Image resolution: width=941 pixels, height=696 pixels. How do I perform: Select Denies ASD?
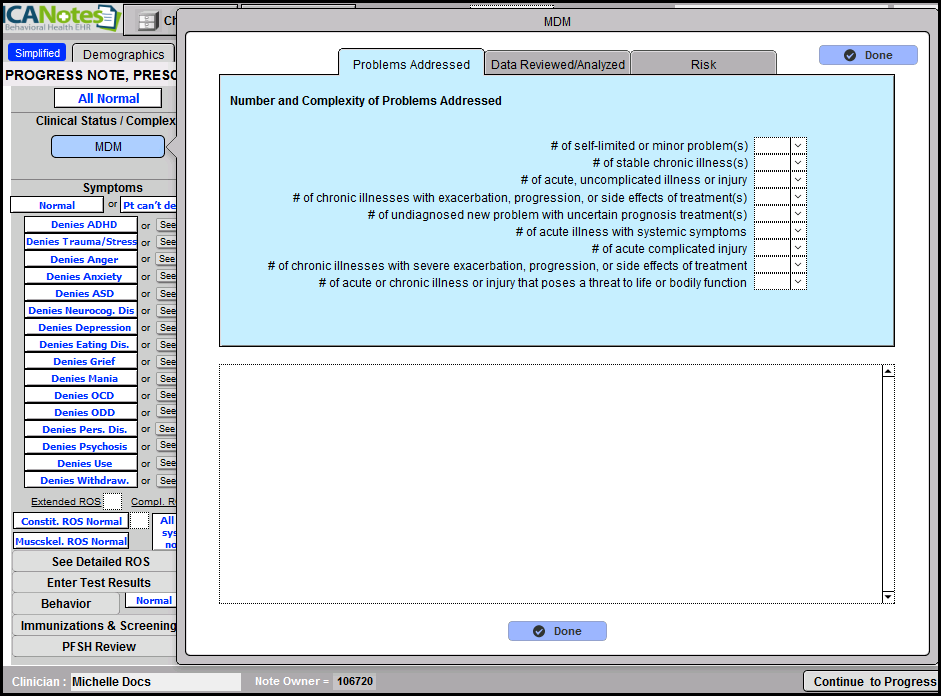(x=81, y=293)
